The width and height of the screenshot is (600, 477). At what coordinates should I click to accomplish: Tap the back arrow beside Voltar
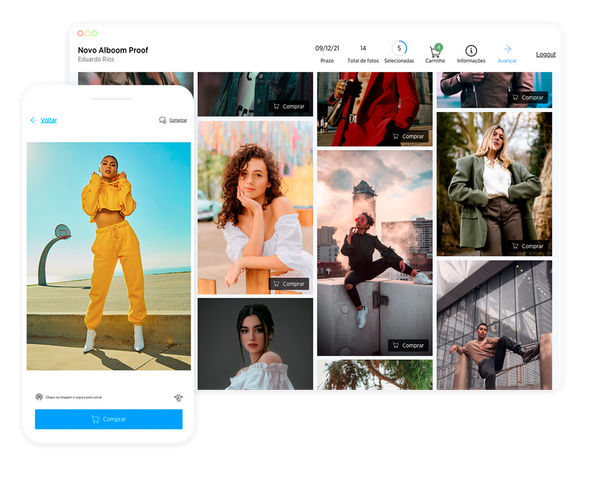[33, 120]
